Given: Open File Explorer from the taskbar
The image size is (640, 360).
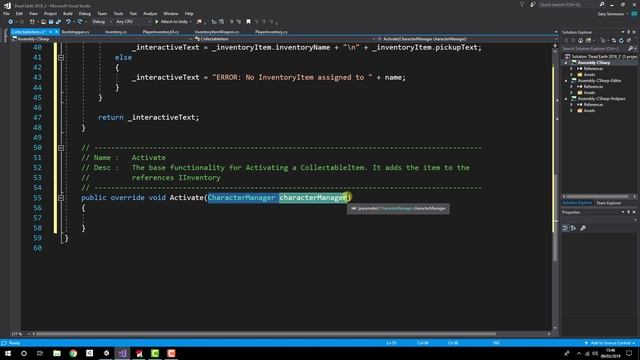Looking at the screenshot, I should click(x=57, y=353).
